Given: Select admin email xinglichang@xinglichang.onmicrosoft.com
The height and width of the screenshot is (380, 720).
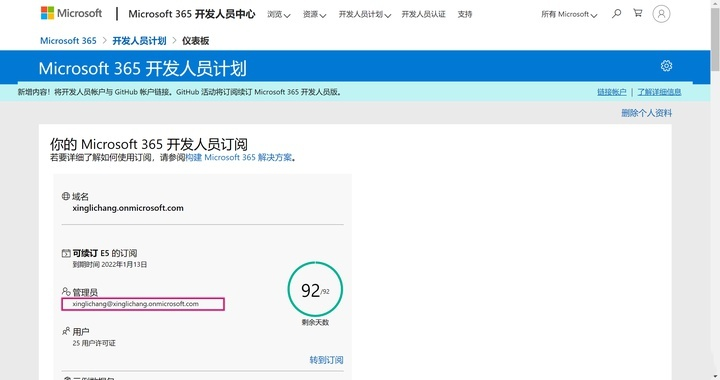Looking at the screenshot, I should click(x=135, y=304).
